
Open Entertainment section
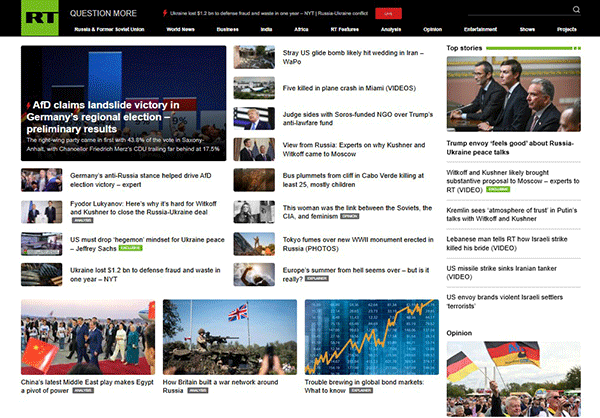click(480, 29)
